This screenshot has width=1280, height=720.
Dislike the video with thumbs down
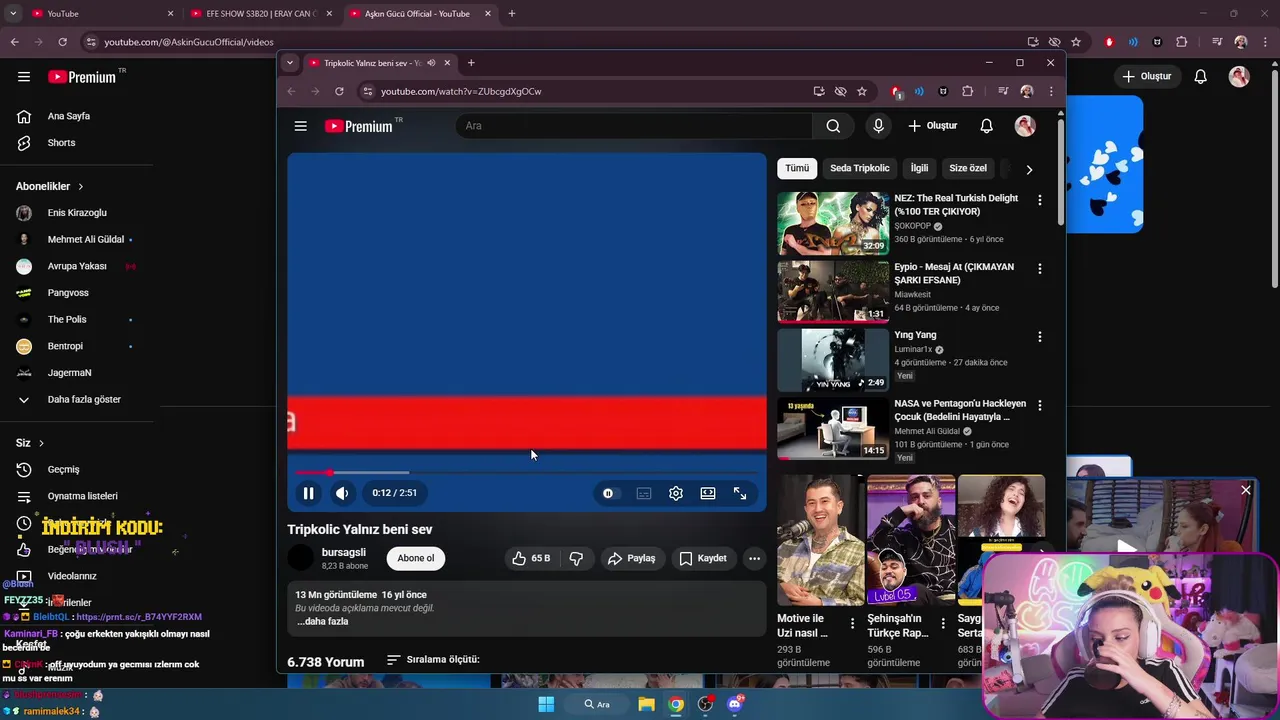pyautogui.click(x=576, y=558)
